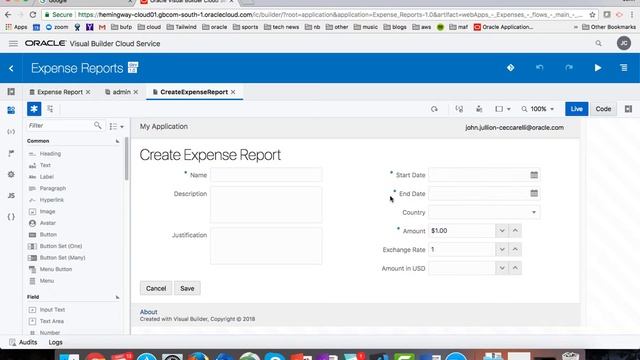Redo the last change
The height and width of the screenshot is (360, 640).
pos(569,68)
